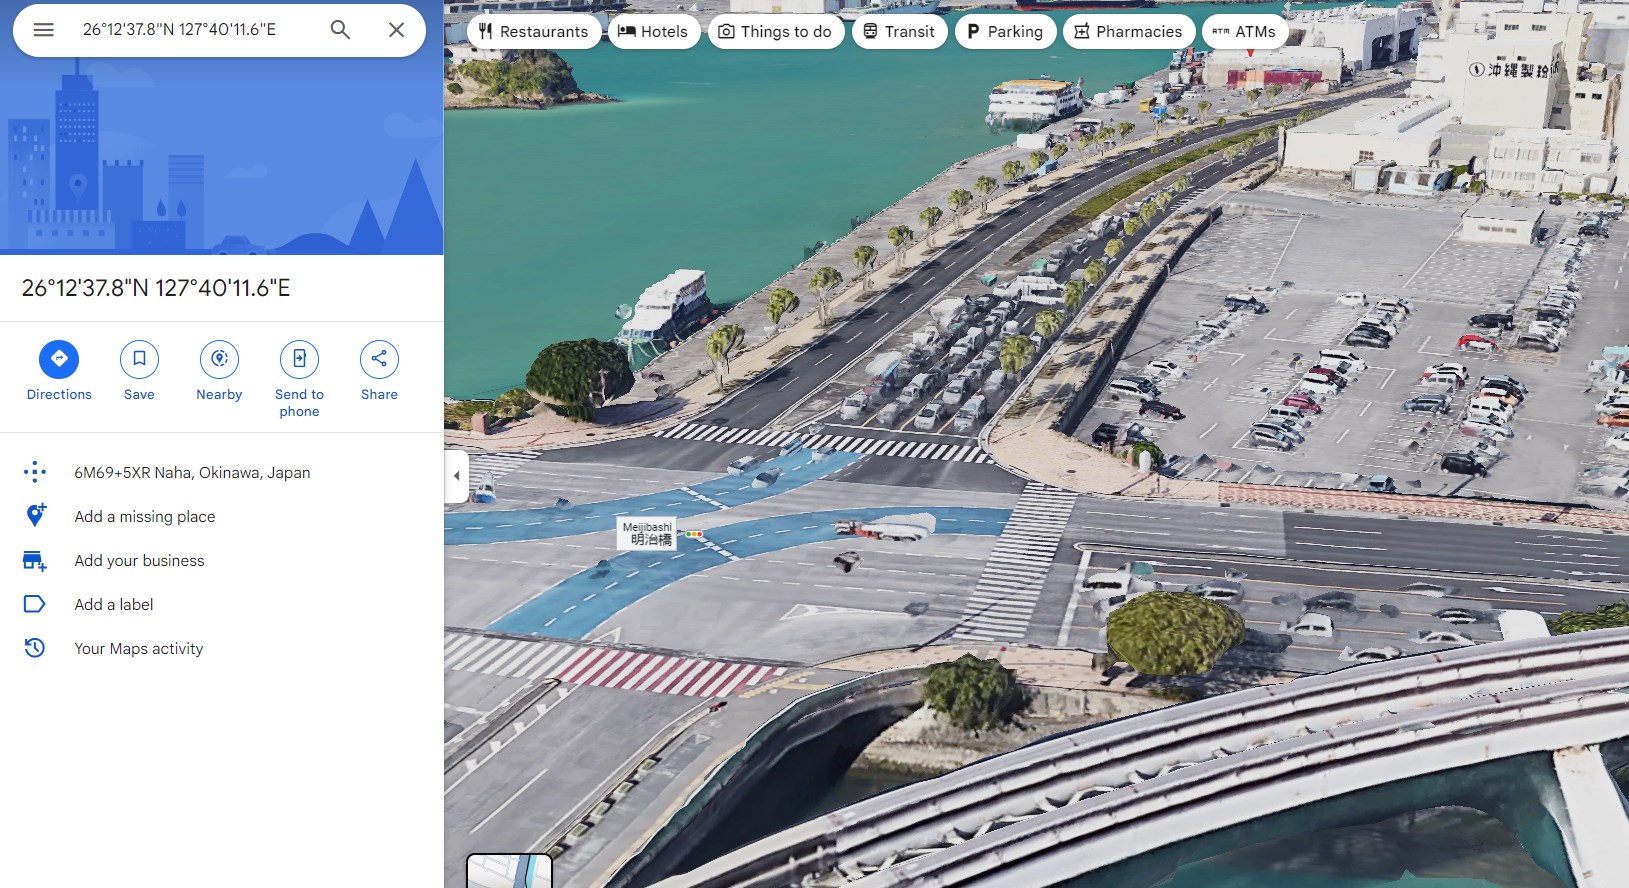Click the Maps activity history icon

pyautogui.click(x=35, y=648)
